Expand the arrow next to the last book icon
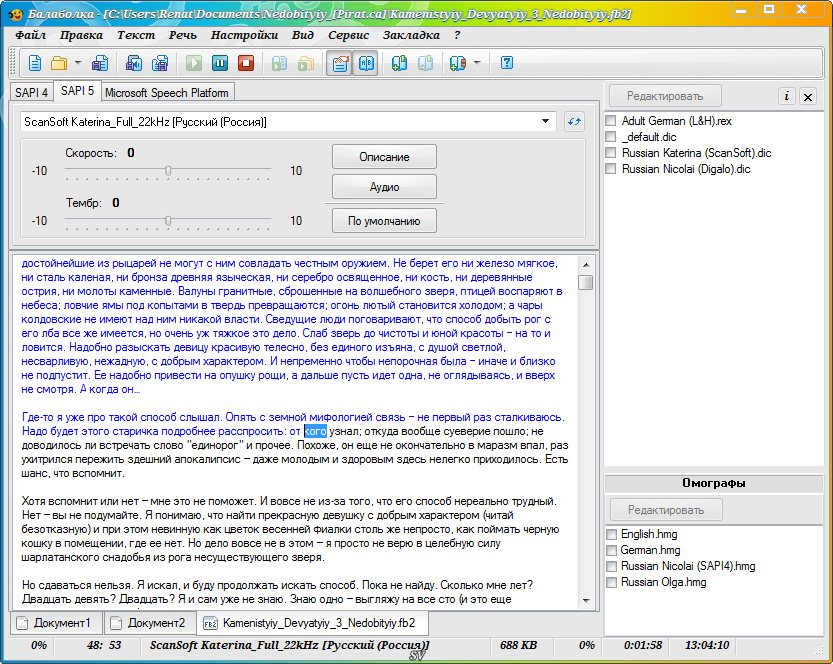Image resolution: width=833 pixels, height=664 pixels. coord(477,63)
